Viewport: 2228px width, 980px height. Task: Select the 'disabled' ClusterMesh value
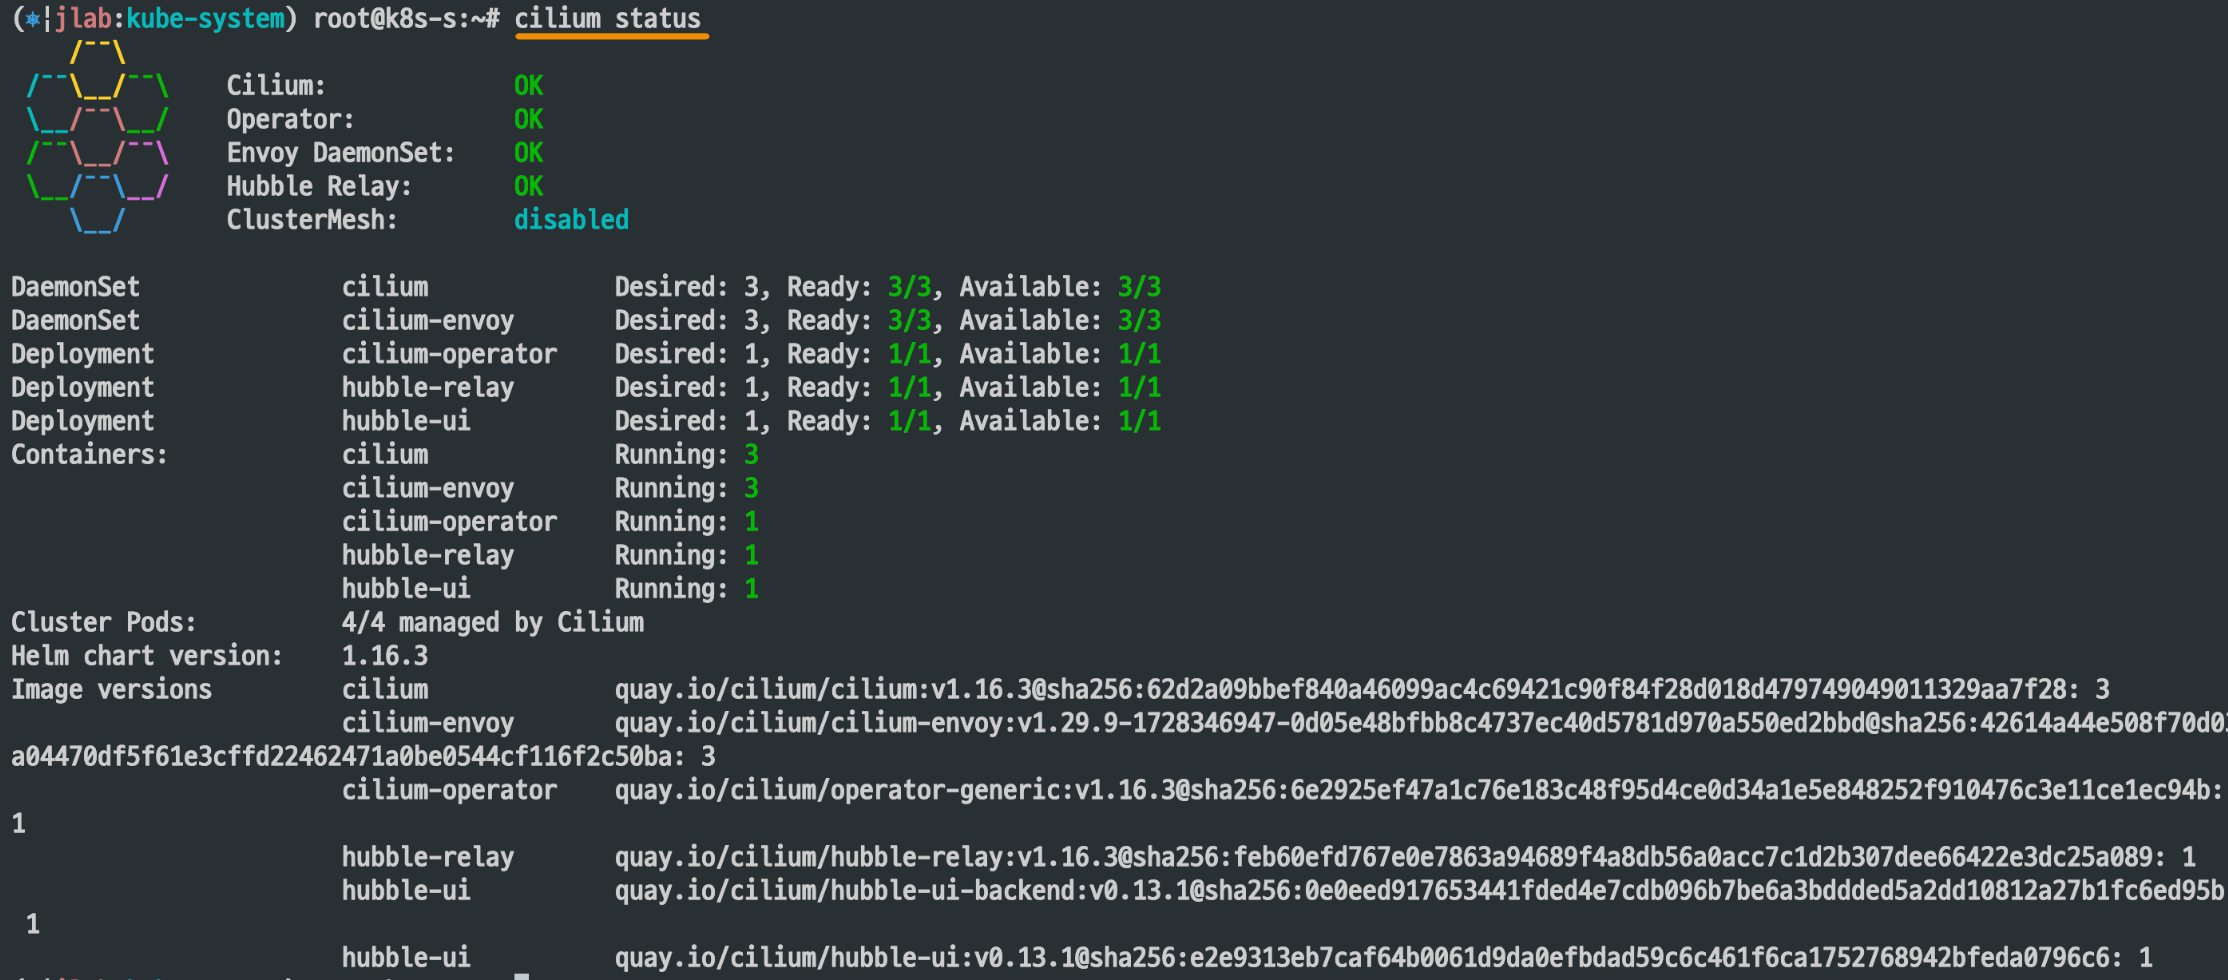pos(571,220)
